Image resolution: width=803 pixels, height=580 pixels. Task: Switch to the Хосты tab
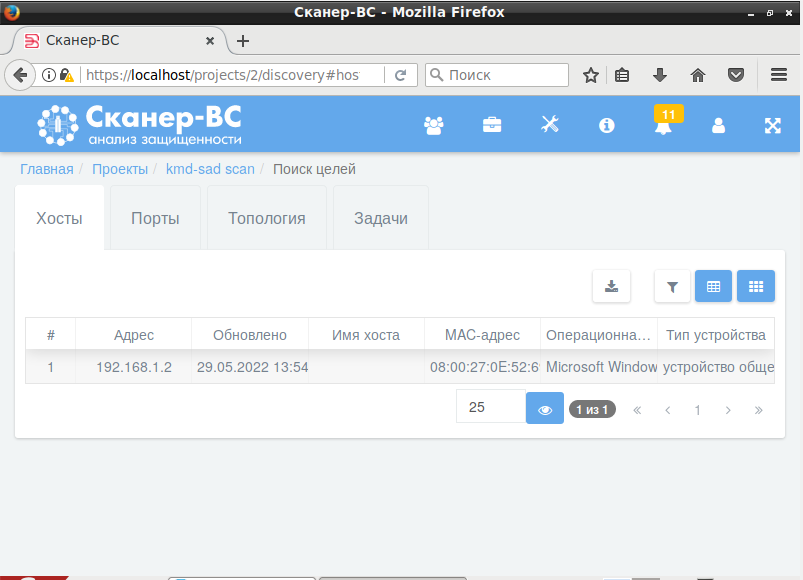[59, 218]
